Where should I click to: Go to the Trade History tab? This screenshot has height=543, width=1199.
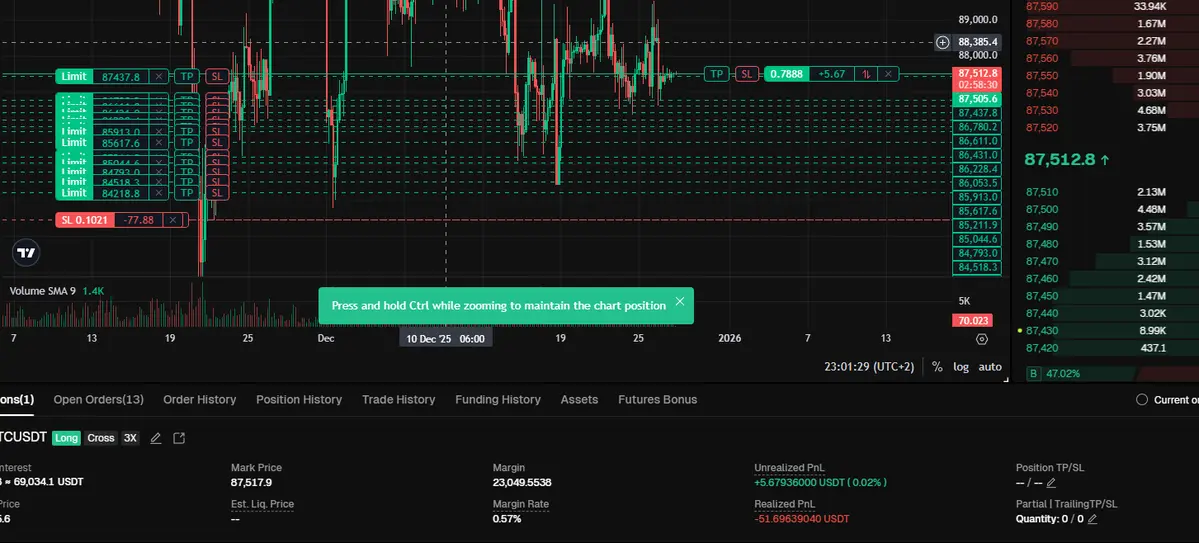[x=398, y=399]
